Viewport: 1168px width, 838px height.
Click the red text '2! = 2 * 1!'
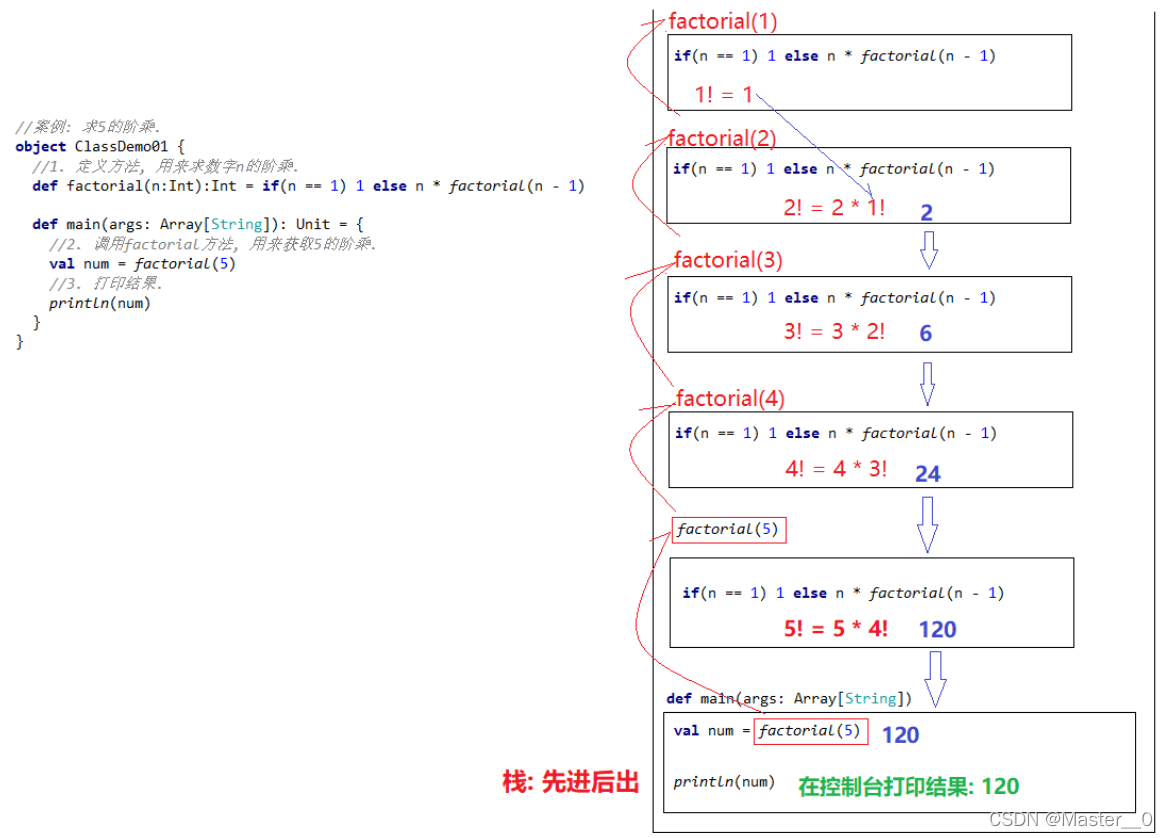click(834, 207)
